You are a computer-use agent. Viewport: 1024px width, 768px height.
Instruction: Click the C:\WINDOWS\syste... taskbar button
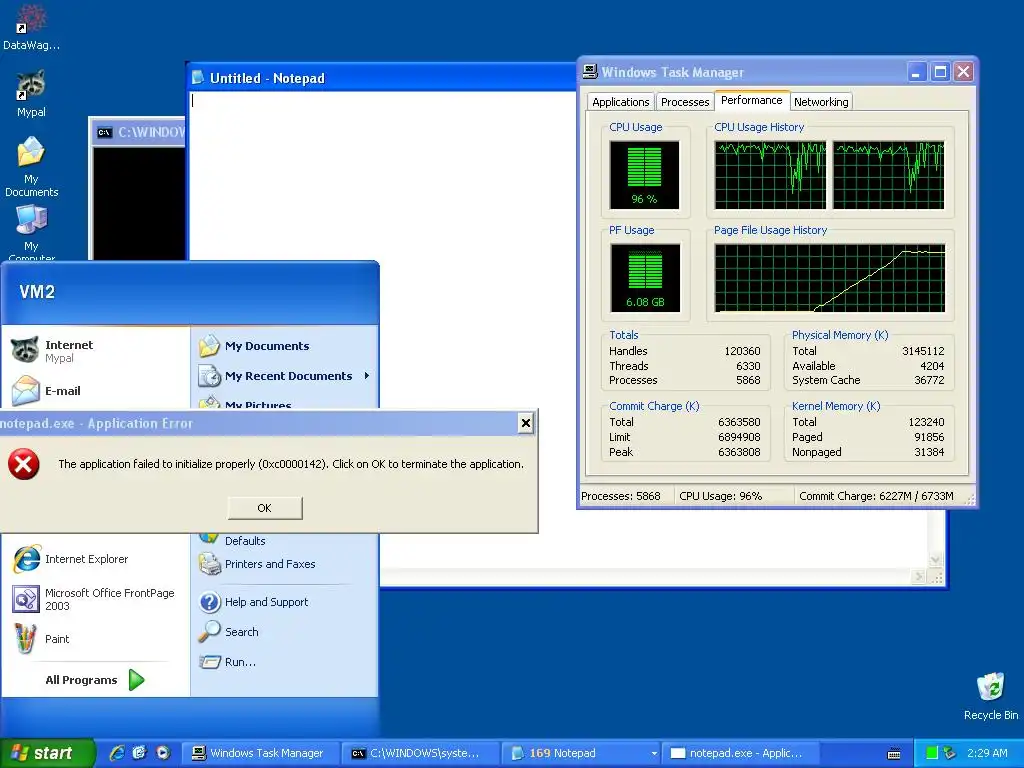(421, 753)
